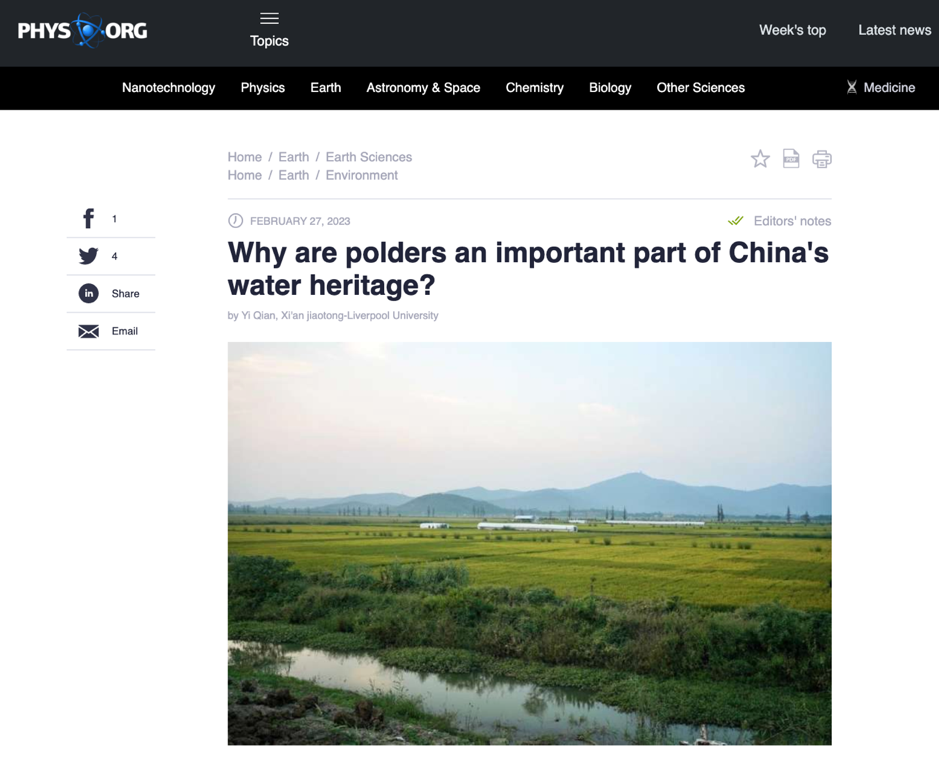Click the Email label in share sidebar
This screenshot has height=758, width=939.
[125, 331]
